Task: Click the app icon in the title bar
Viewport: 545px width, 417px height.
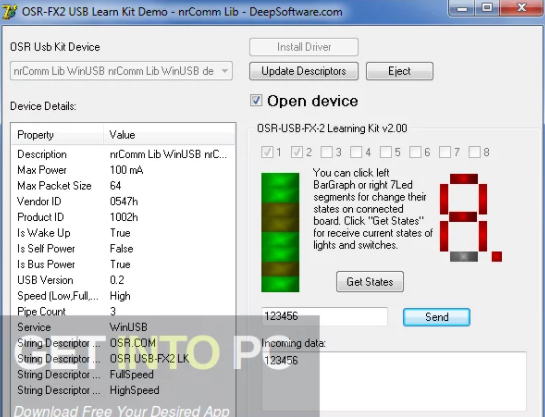Action: tap(9, 11)
